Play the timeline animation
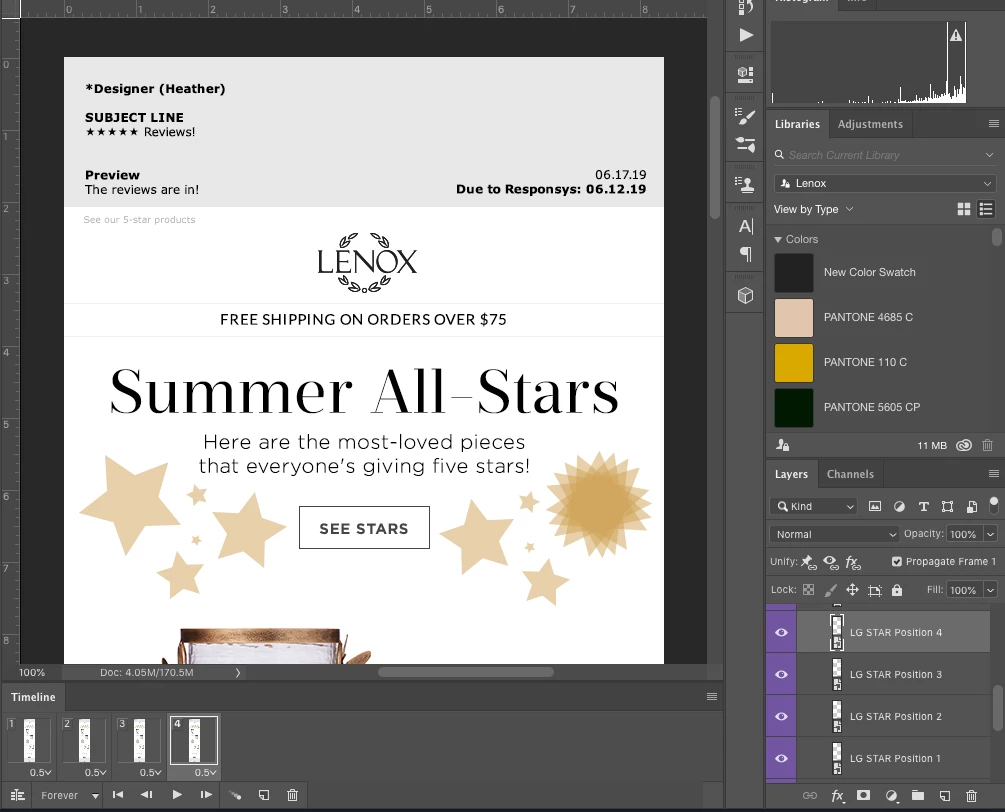The image size is (1005, 812). [x=177, y=795]
